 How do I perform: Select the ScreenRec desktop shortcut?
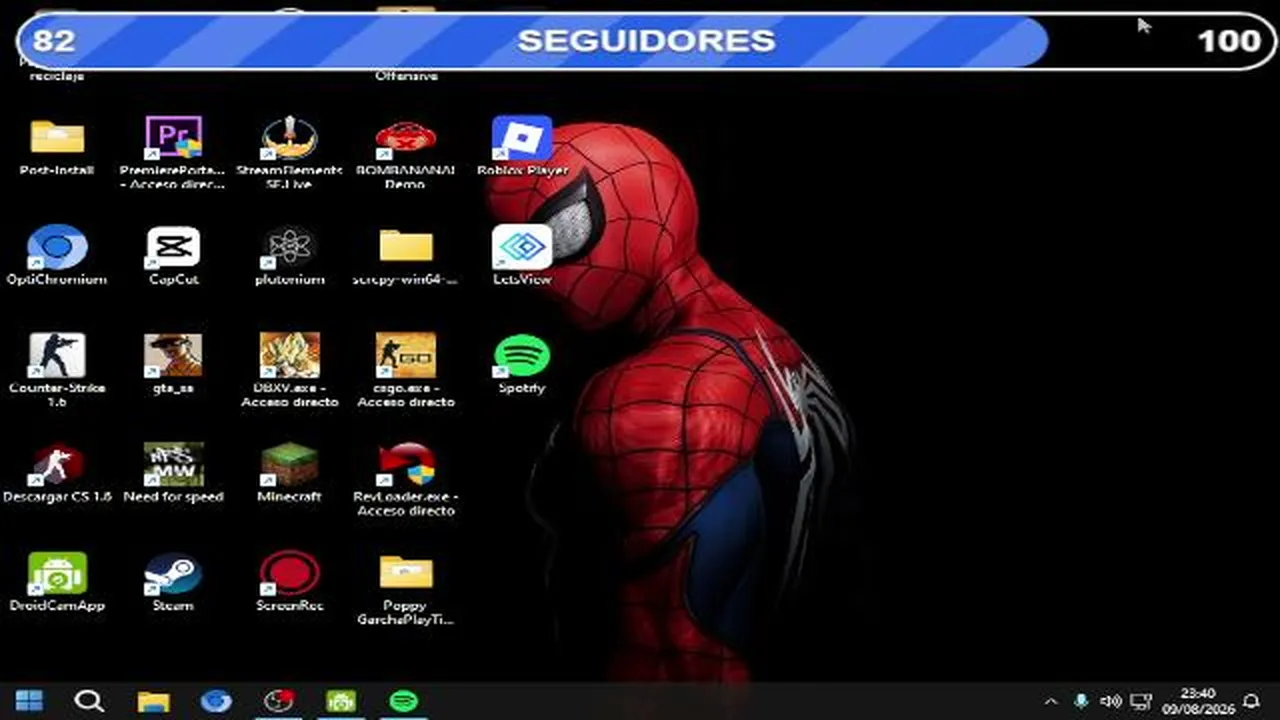(290, 573)
